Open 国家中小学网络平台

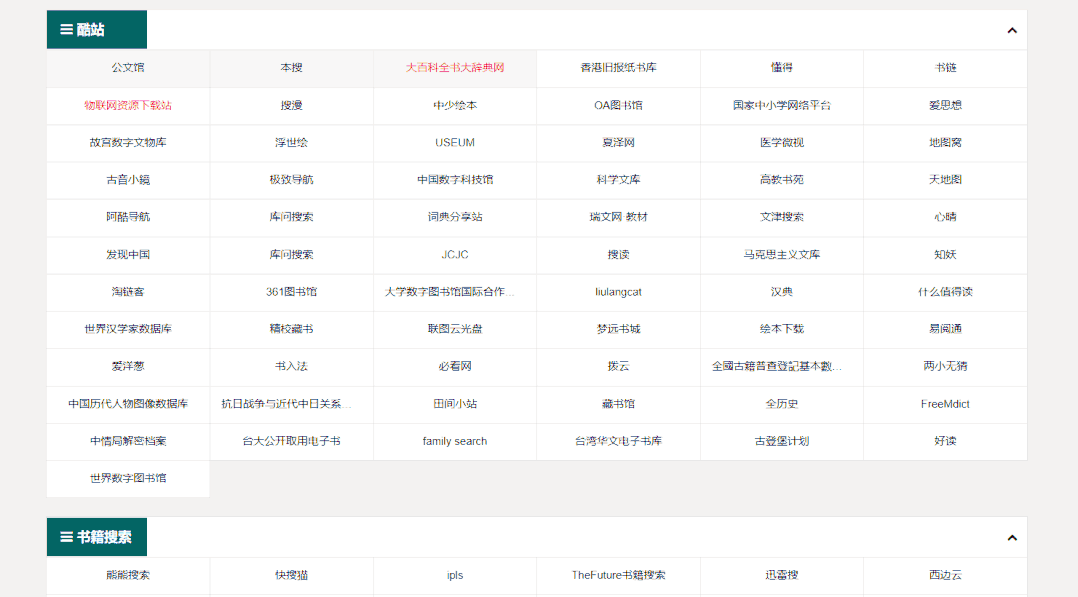tap(782, 105)
